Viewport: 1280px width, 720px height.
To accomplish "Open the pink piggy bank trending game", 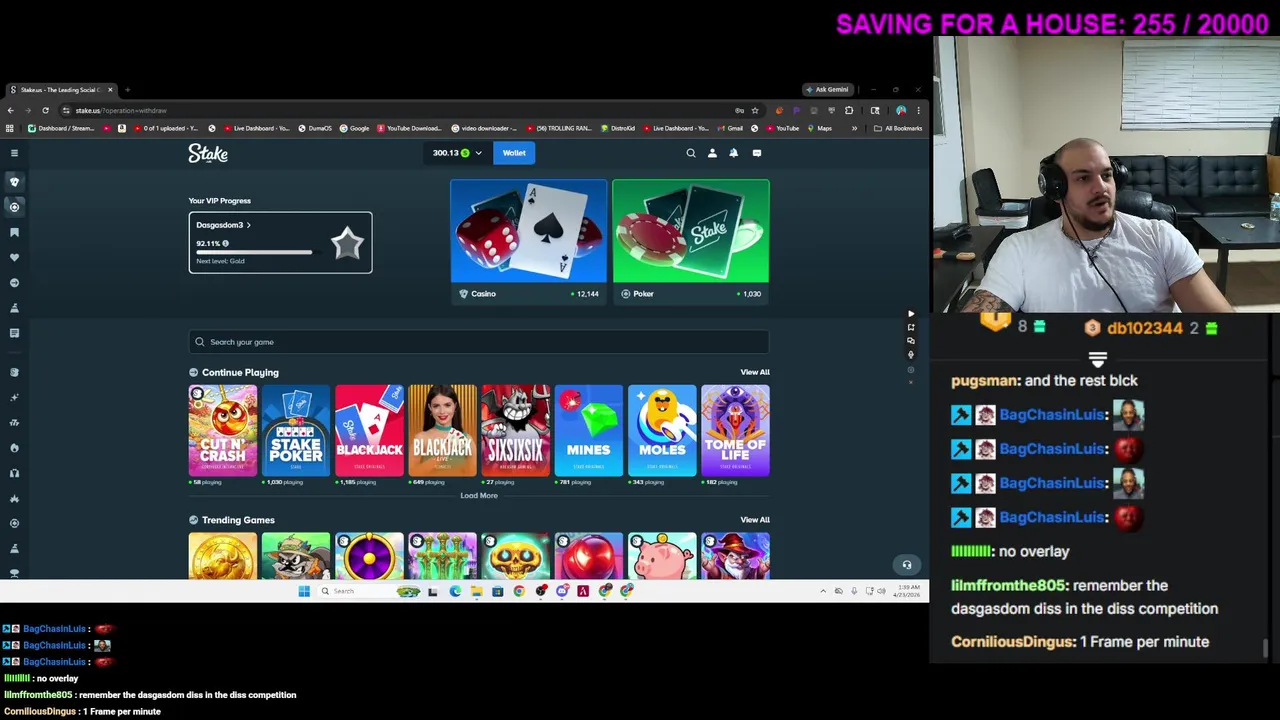I will [662, 556].
